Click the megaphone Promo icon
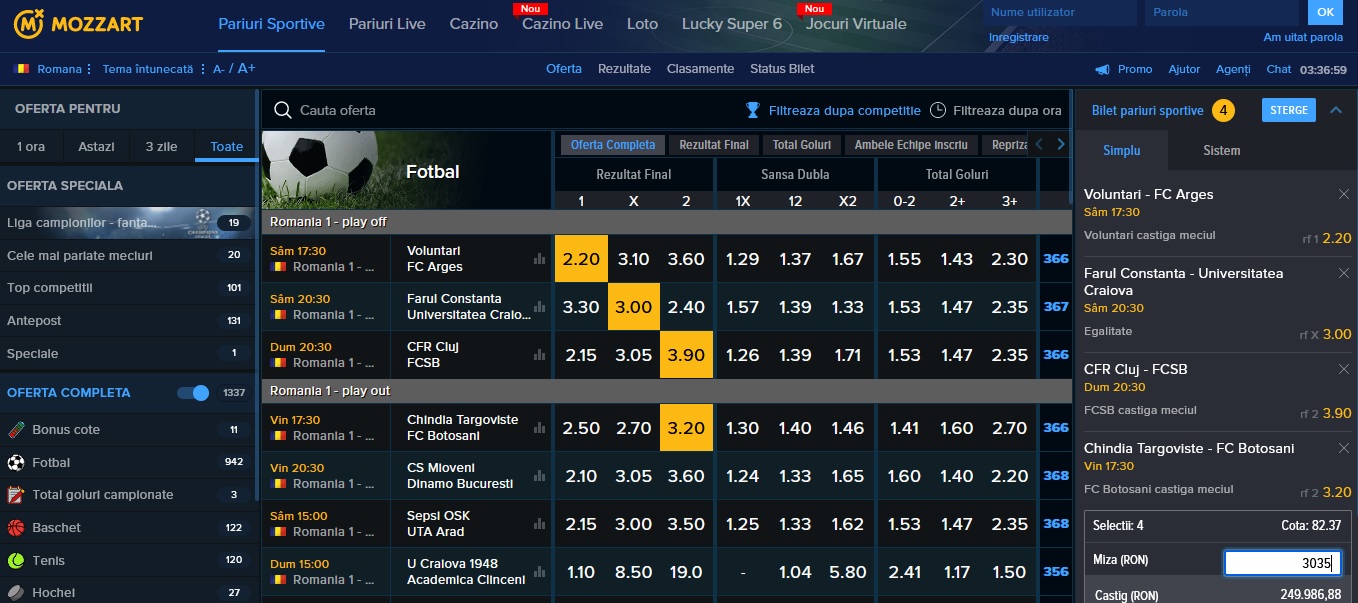The height and width of the screenshot is (603, 1358). (x=1102, y=69)
